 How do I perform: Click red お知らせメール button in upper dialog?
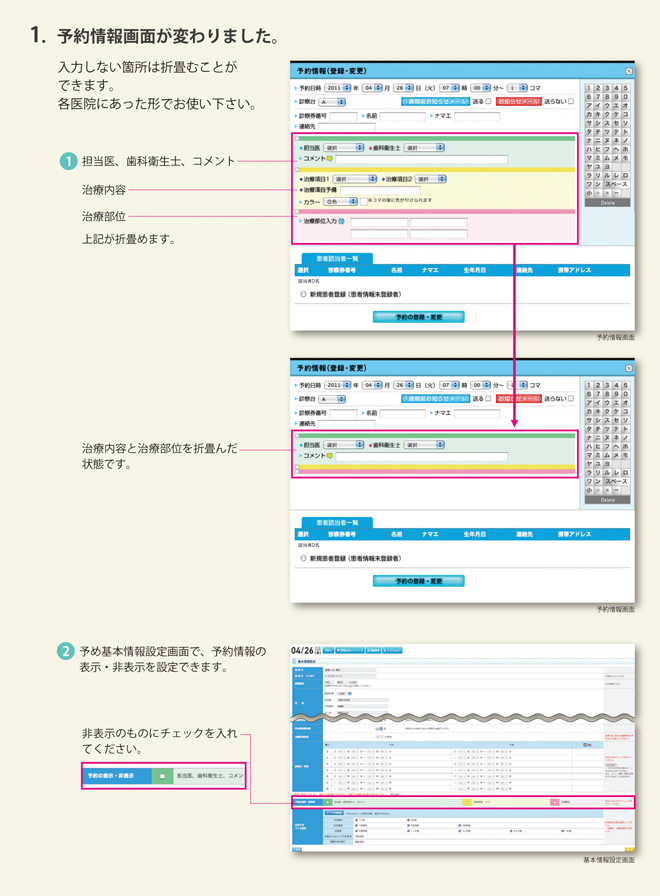tap(518, 102)
